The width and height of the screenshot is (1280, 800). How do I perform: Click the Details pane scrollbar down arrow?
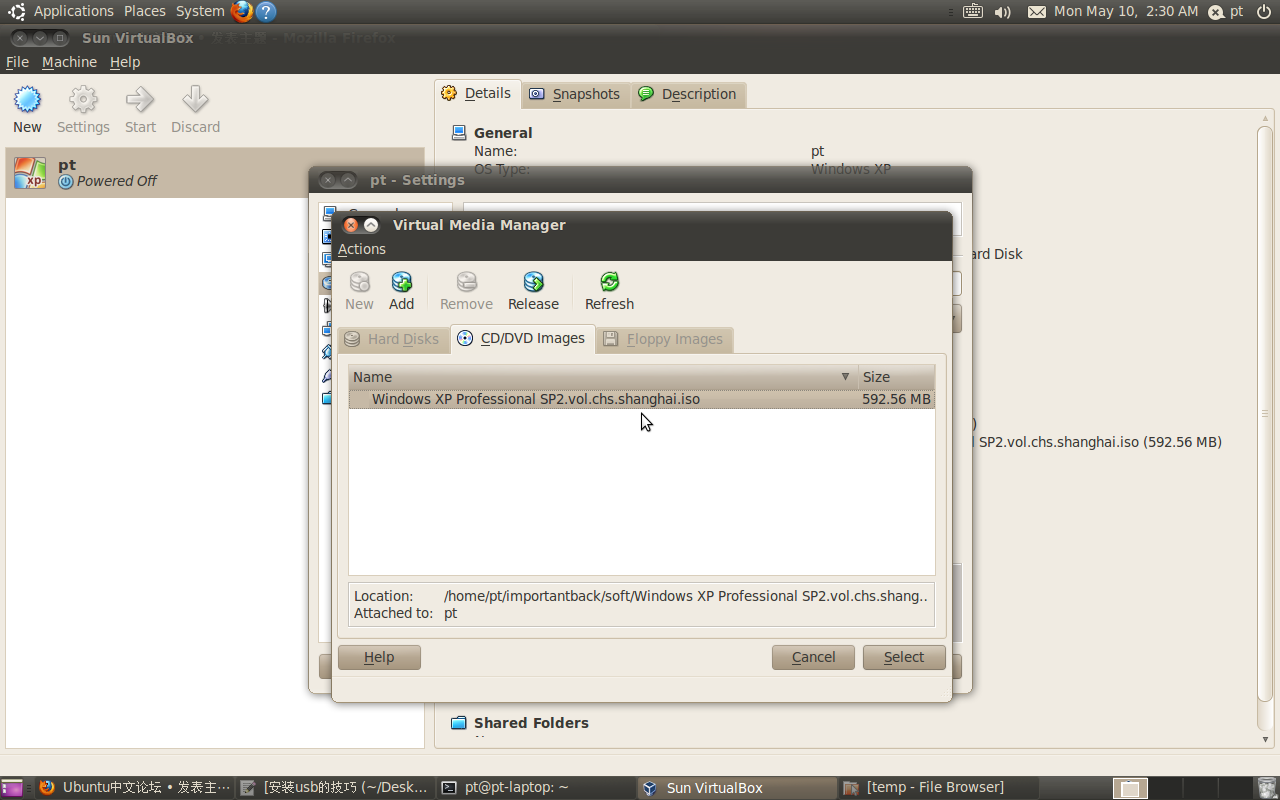tap(1265, 740)
